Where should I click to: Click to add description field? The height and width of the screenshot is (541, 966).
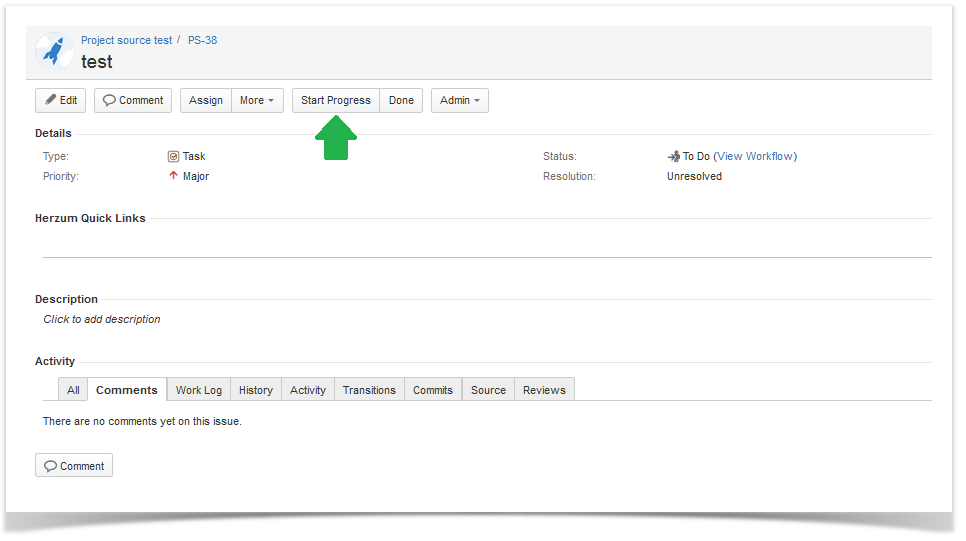pos(102,320)
